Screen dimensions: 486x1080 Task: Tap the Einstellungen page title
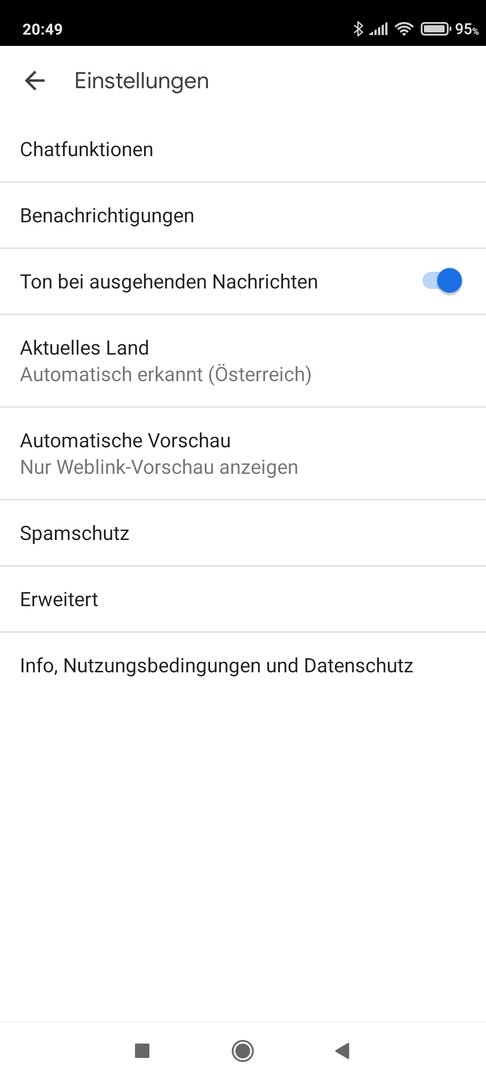[x=142, y=81]
